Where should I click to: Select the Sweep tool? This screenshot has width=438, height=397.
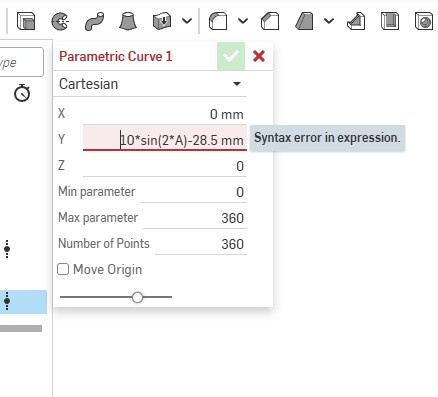point(94,21)
